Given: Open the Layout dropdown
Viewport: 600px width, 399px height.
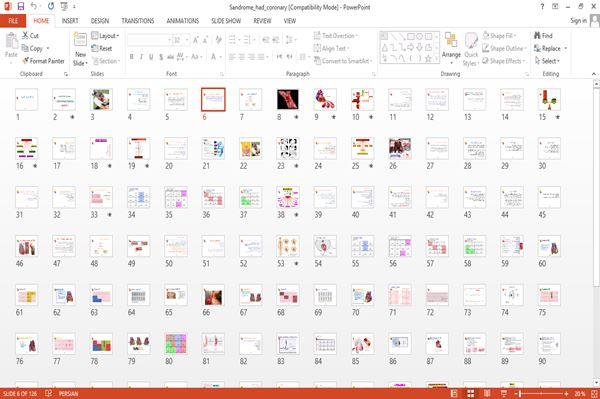Looking at the screenshot, I should pyautogui.click(x=105, y=36).
